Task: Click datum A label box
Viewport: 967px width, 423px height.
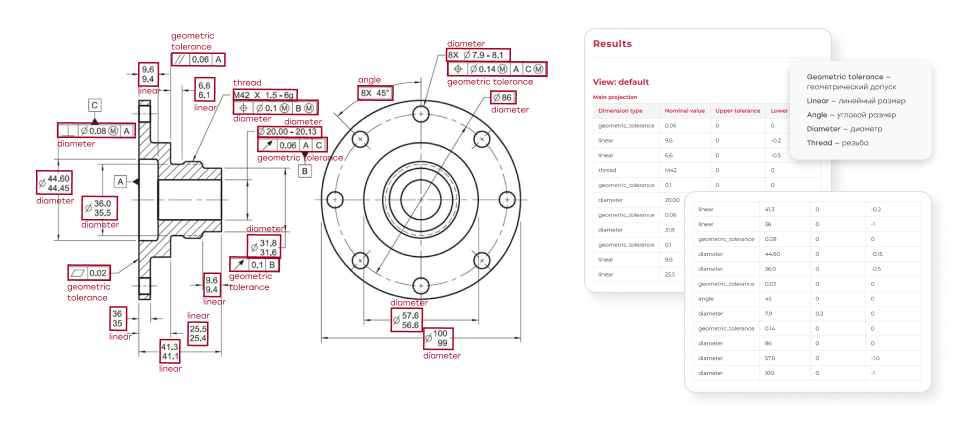Action: tap(120, 182)
